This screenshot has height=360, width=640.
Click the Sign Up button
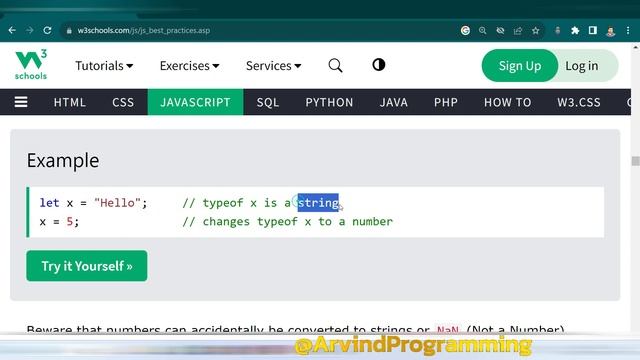point(520,66)
